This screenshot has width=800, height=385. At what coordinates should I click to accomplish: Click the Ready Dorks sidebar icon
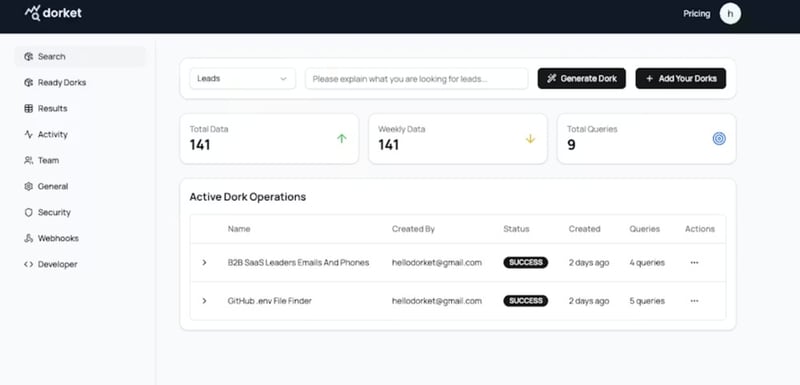[x=29, y=83]
